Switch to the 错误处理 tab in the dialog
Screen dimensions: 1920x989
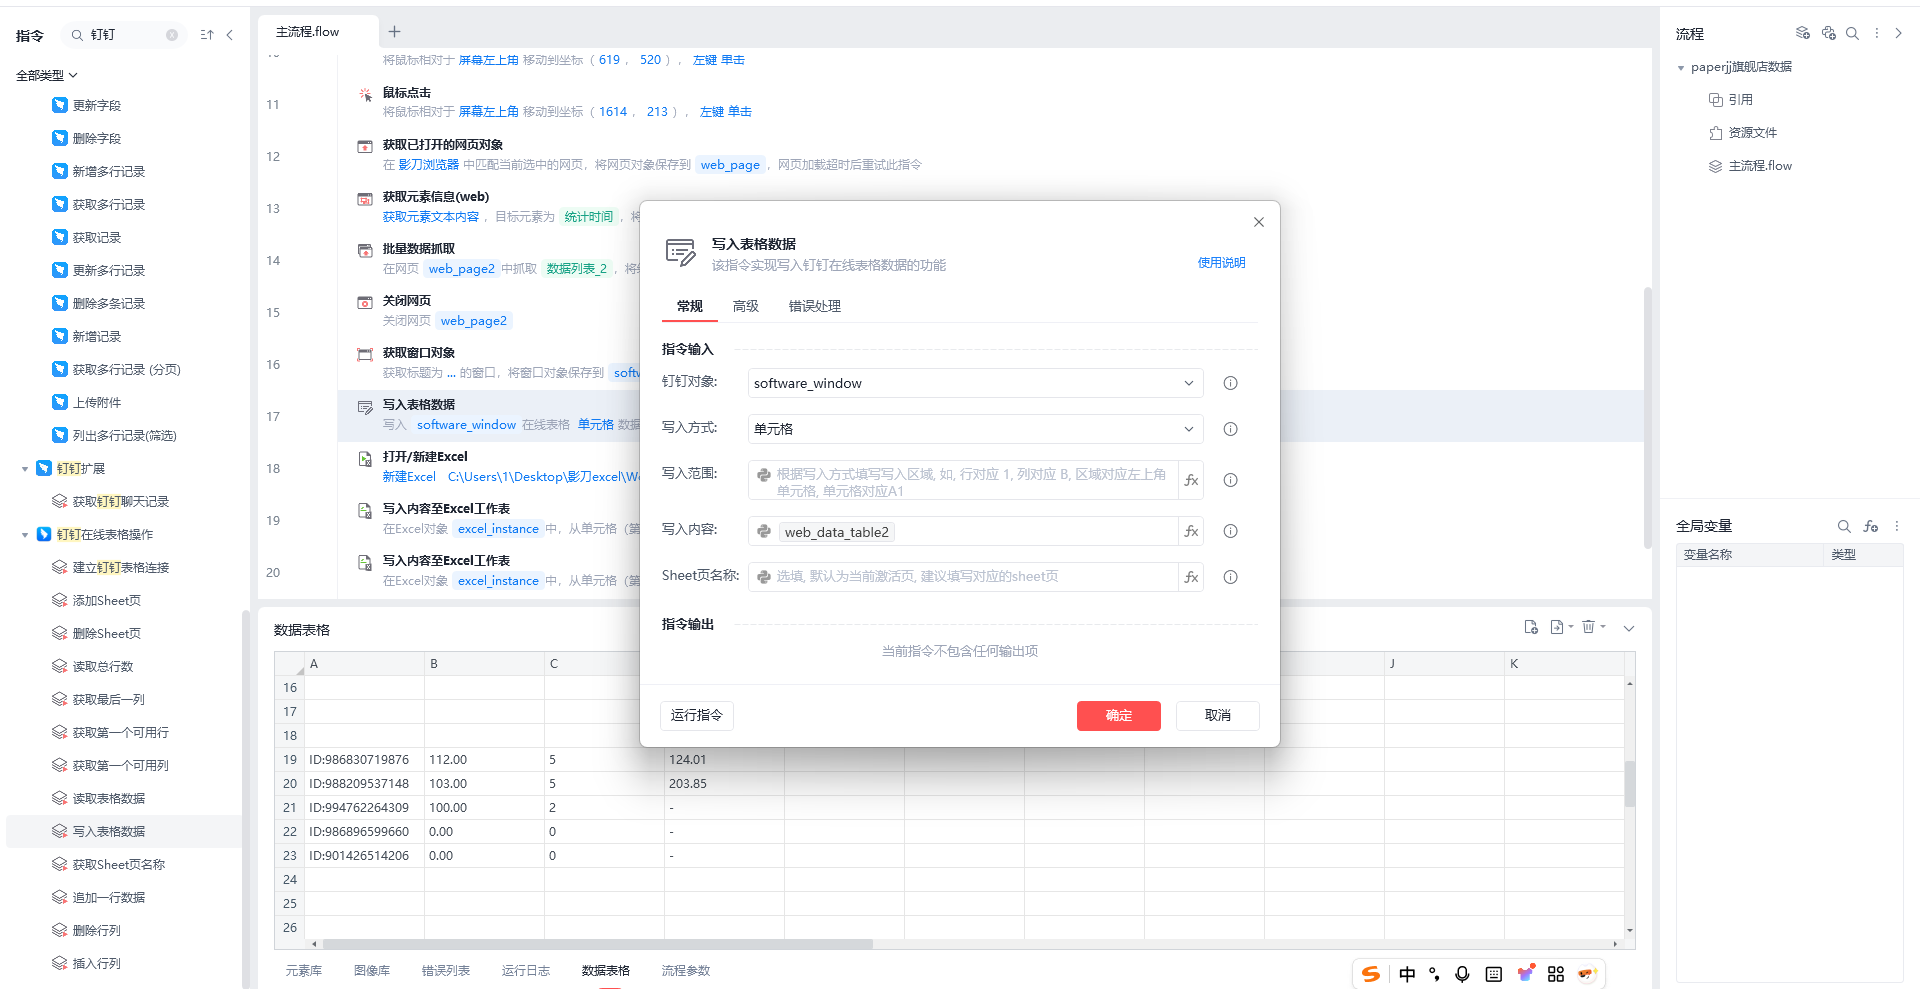pyautogui.click(x=815, y=306)
